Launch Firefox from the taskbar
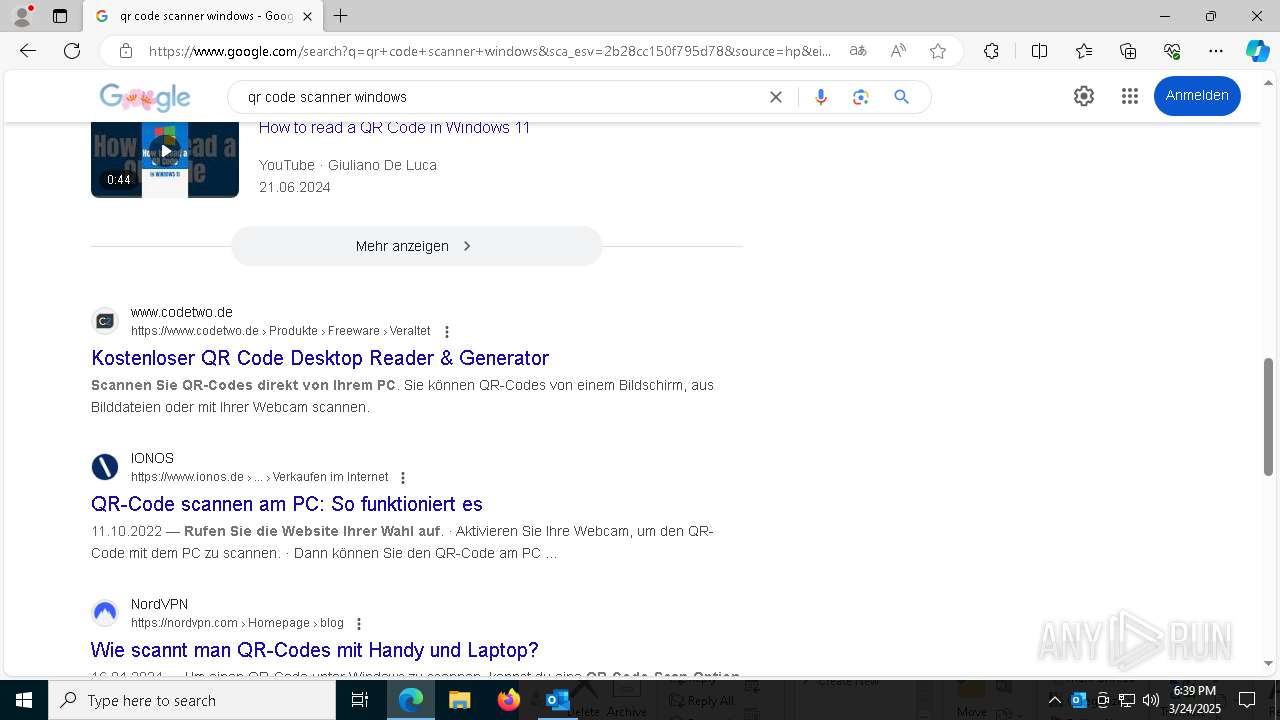This screenshot has height=720, width=1280. coord(508,700)
